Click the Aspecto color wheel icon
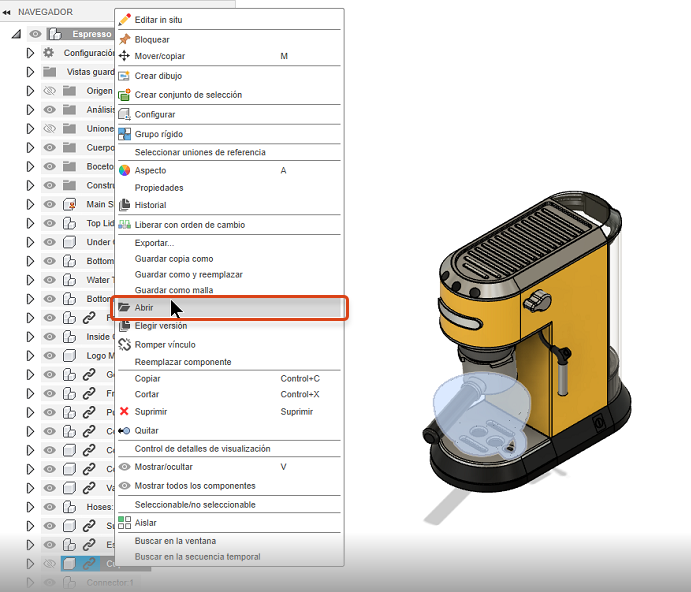Image resolution: width=691 pixels, height=592 pixels. 125,170
